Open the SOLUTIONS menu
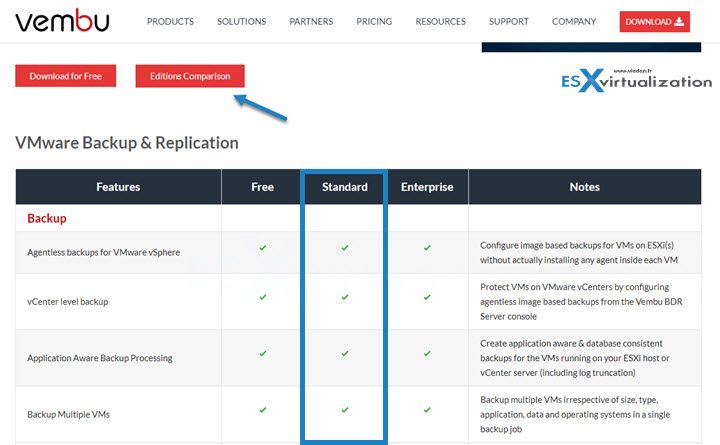Screen dimensions: 720x445 click(x=242, y=22)
